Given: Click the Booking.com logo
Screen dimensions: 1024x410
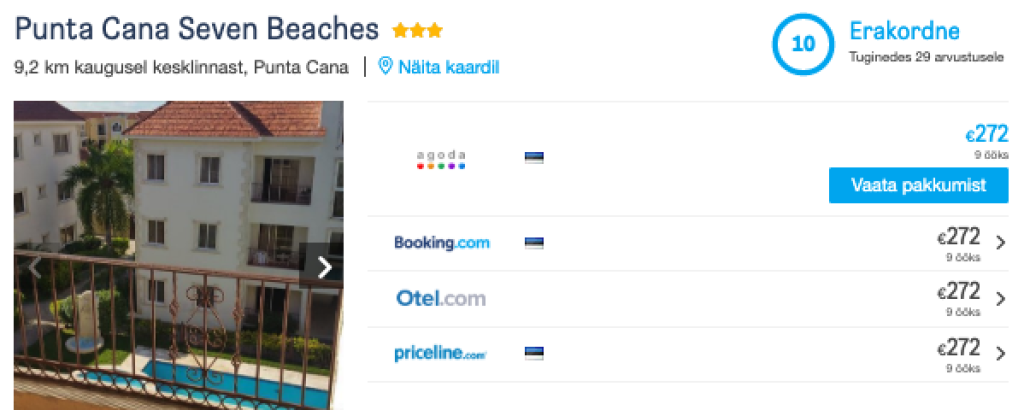Looking at the screenshot, I should 442,243.
